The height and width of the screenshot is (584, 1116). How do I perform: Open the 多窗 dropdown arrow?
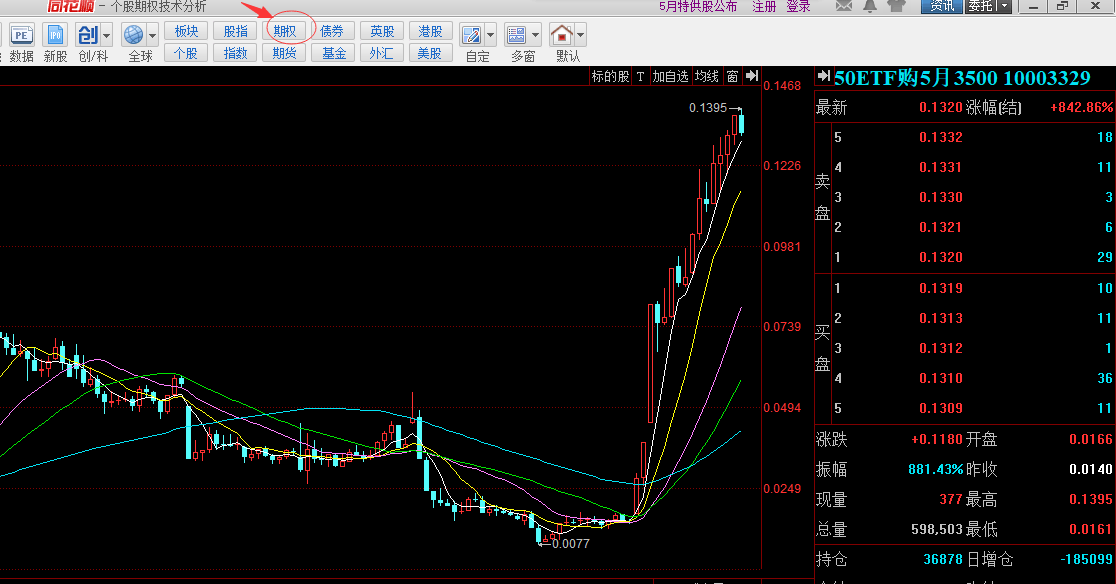point(535,35)
